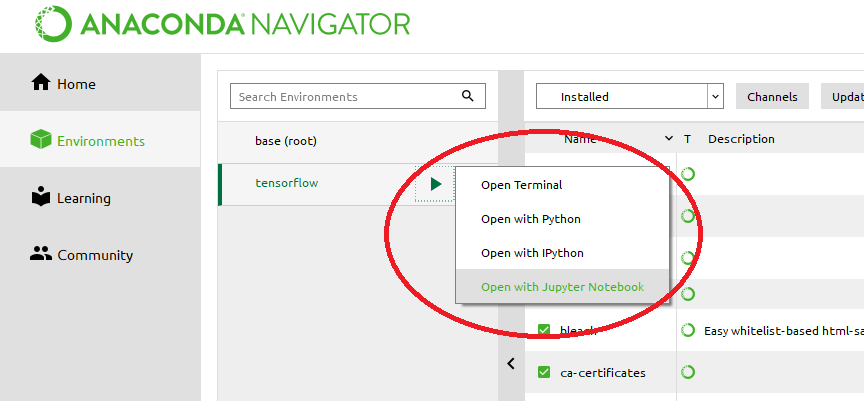
Task: Click the Channels button
Action: tap(772, 96)
